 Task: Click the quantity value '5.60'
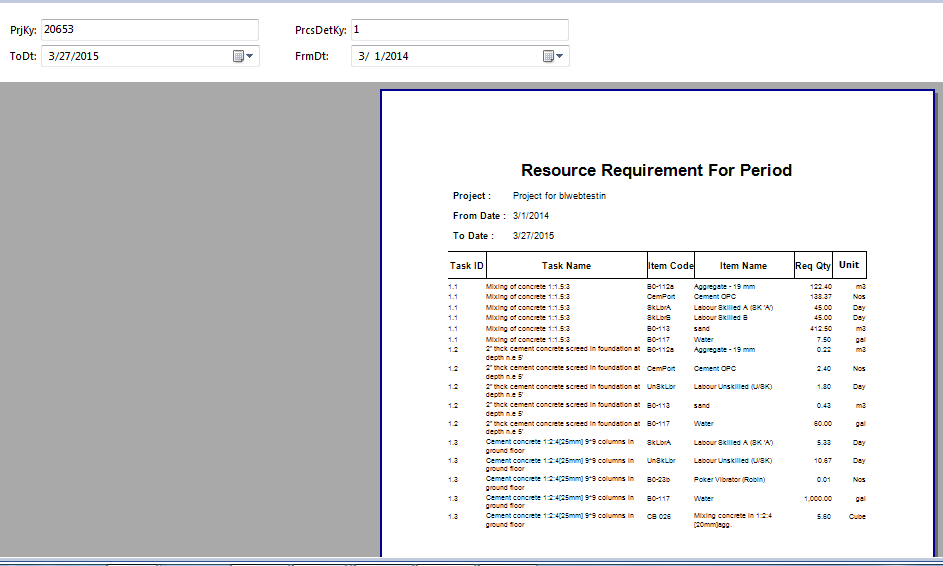click(x=825, y=516)
